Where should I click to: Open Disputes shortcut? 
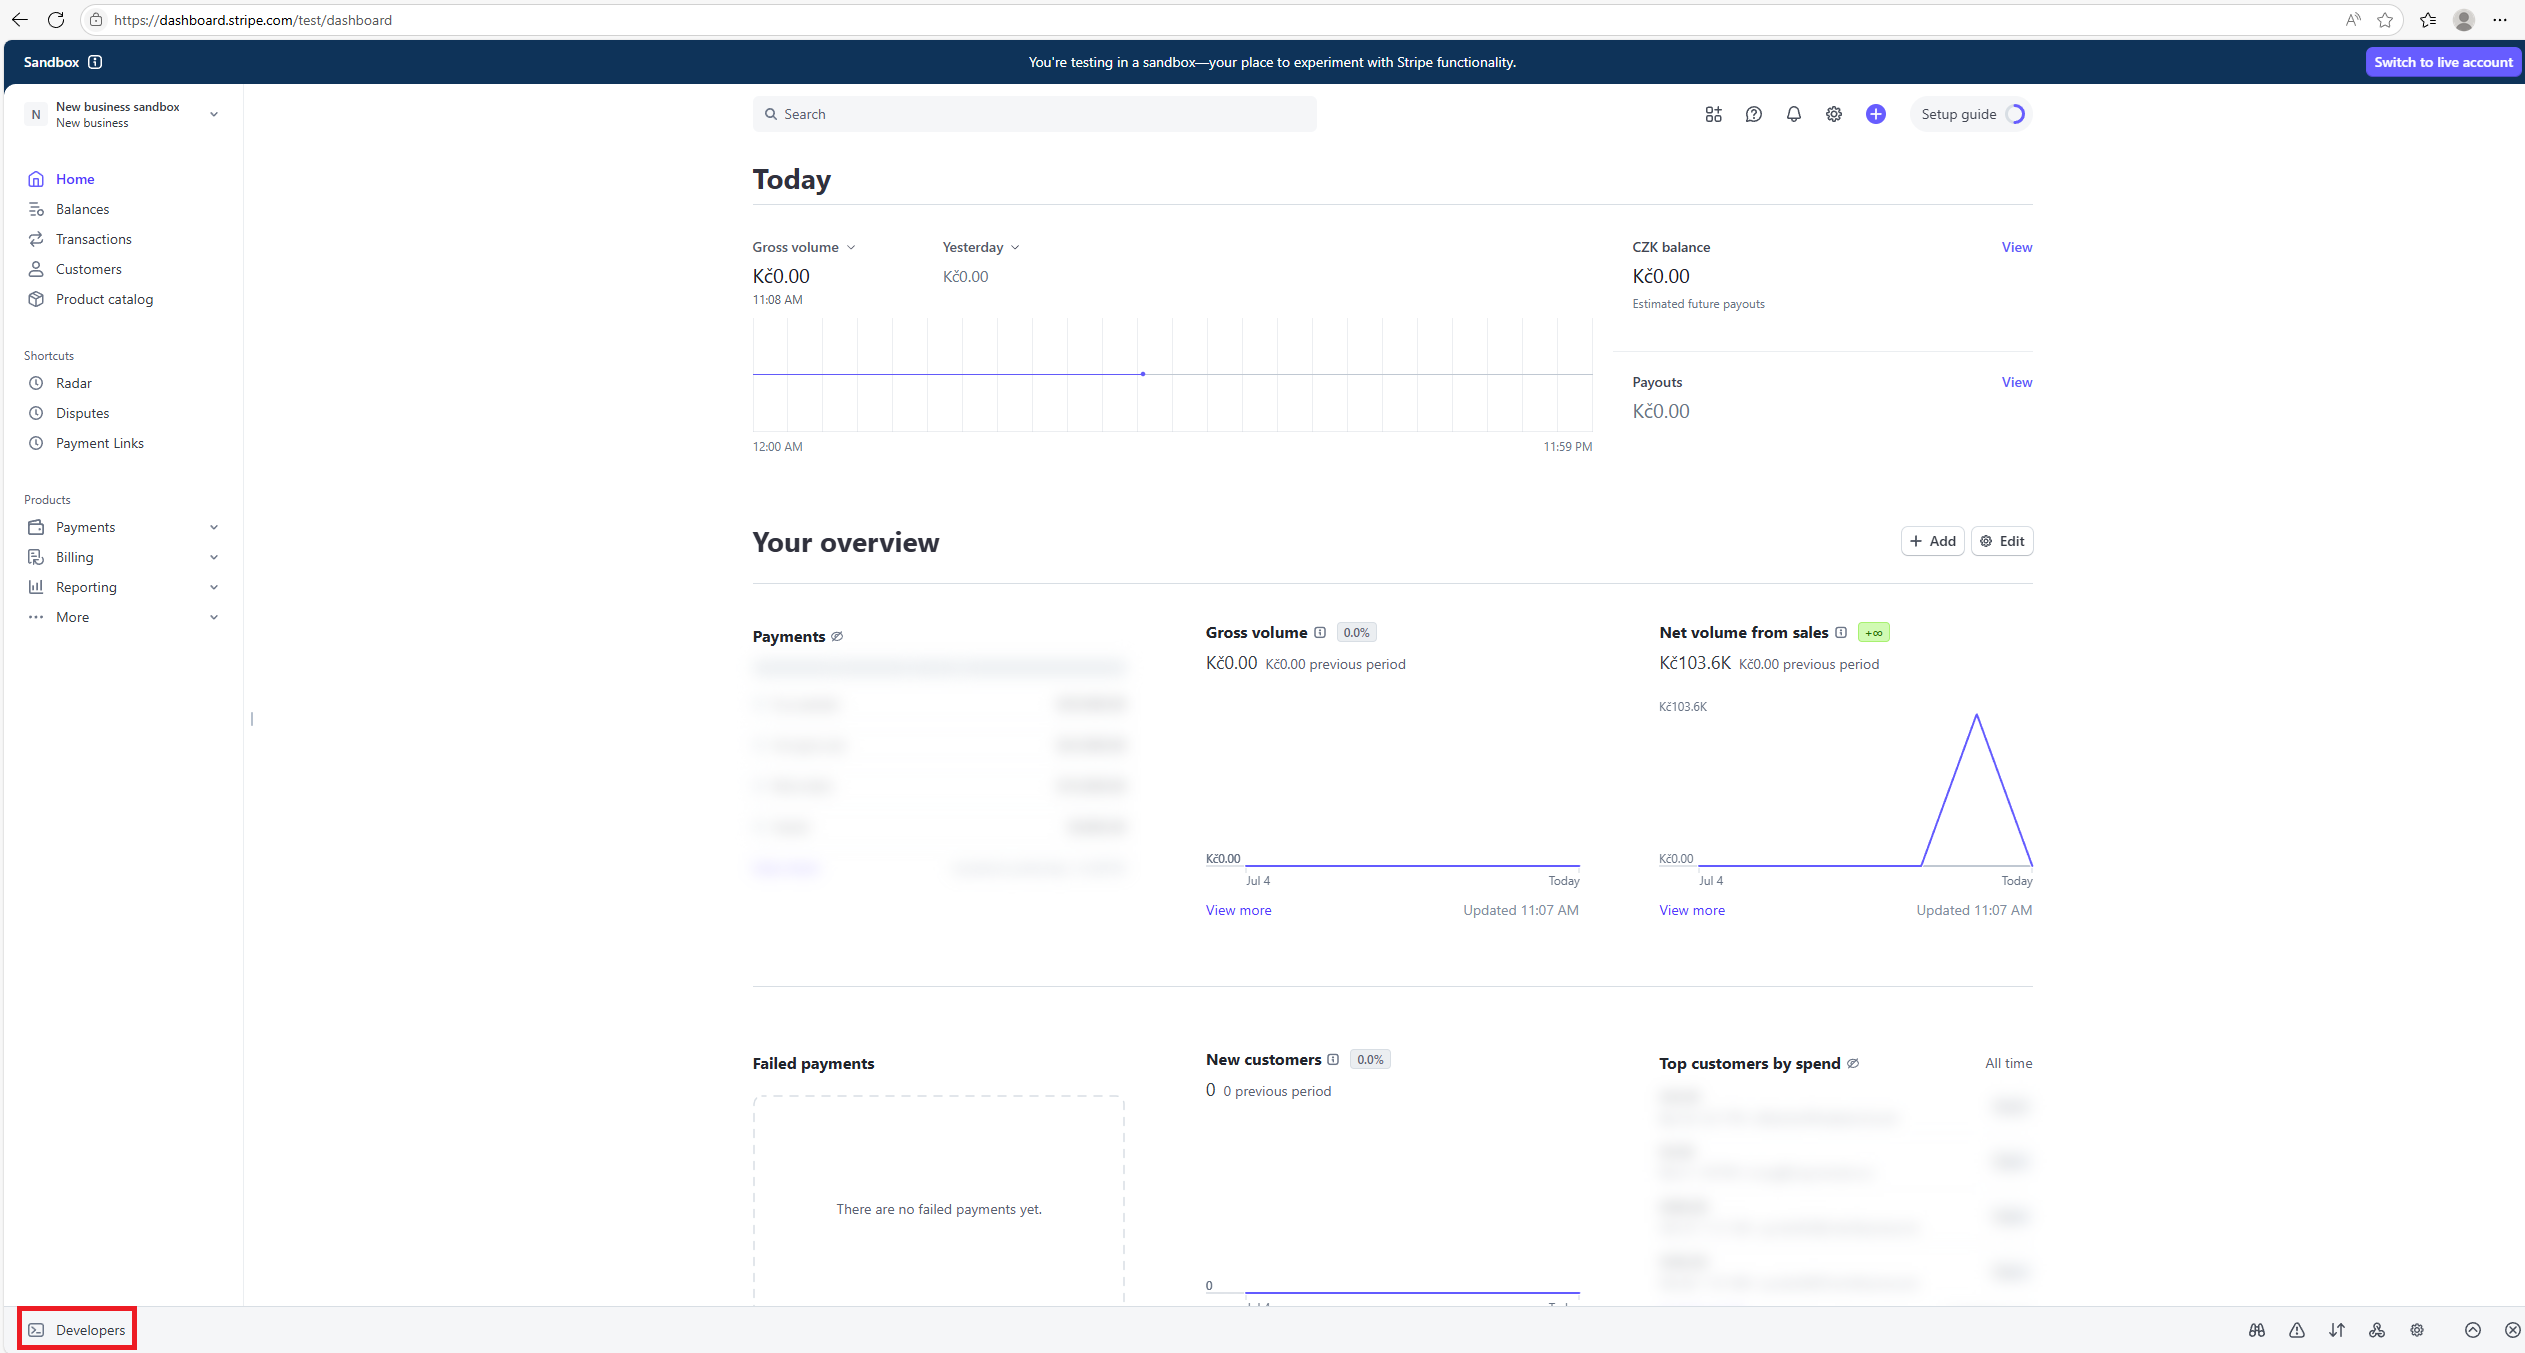coord(82,413)
